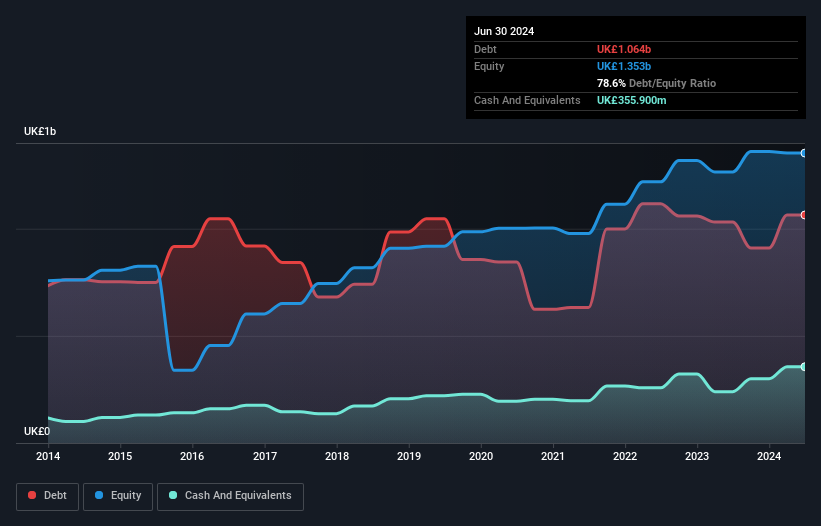Select the red Debt endpoint marker
Screen dimensions: 821x526
coord(804,215)
